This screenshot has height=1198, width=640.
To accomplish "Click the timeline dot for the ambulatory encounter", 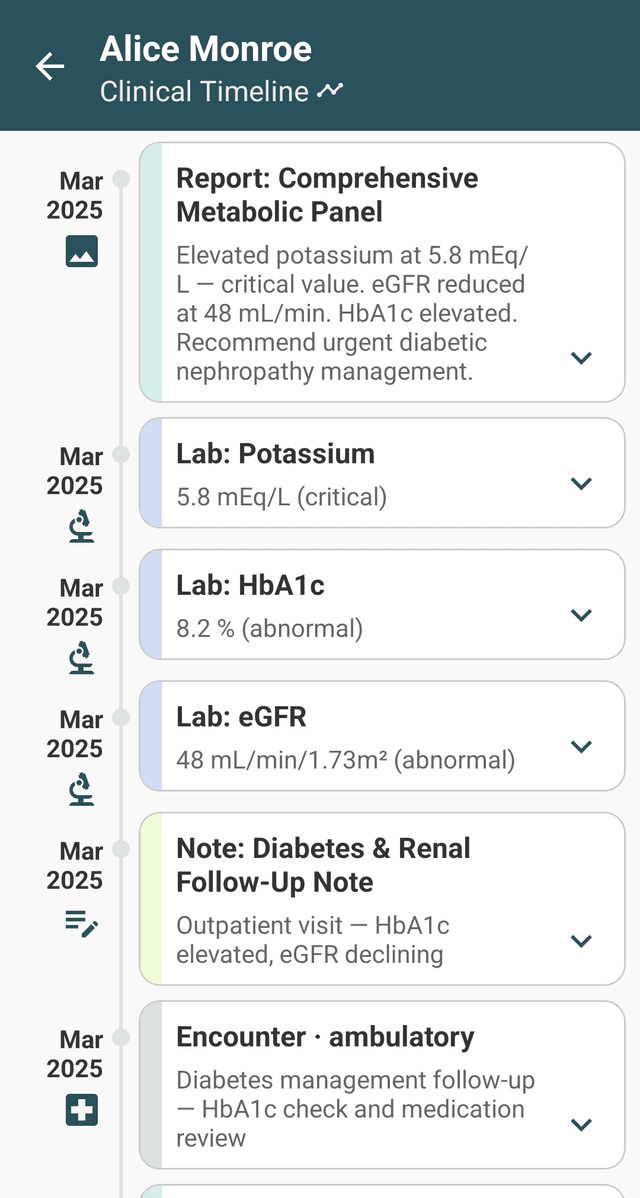I will point(121,1038).
